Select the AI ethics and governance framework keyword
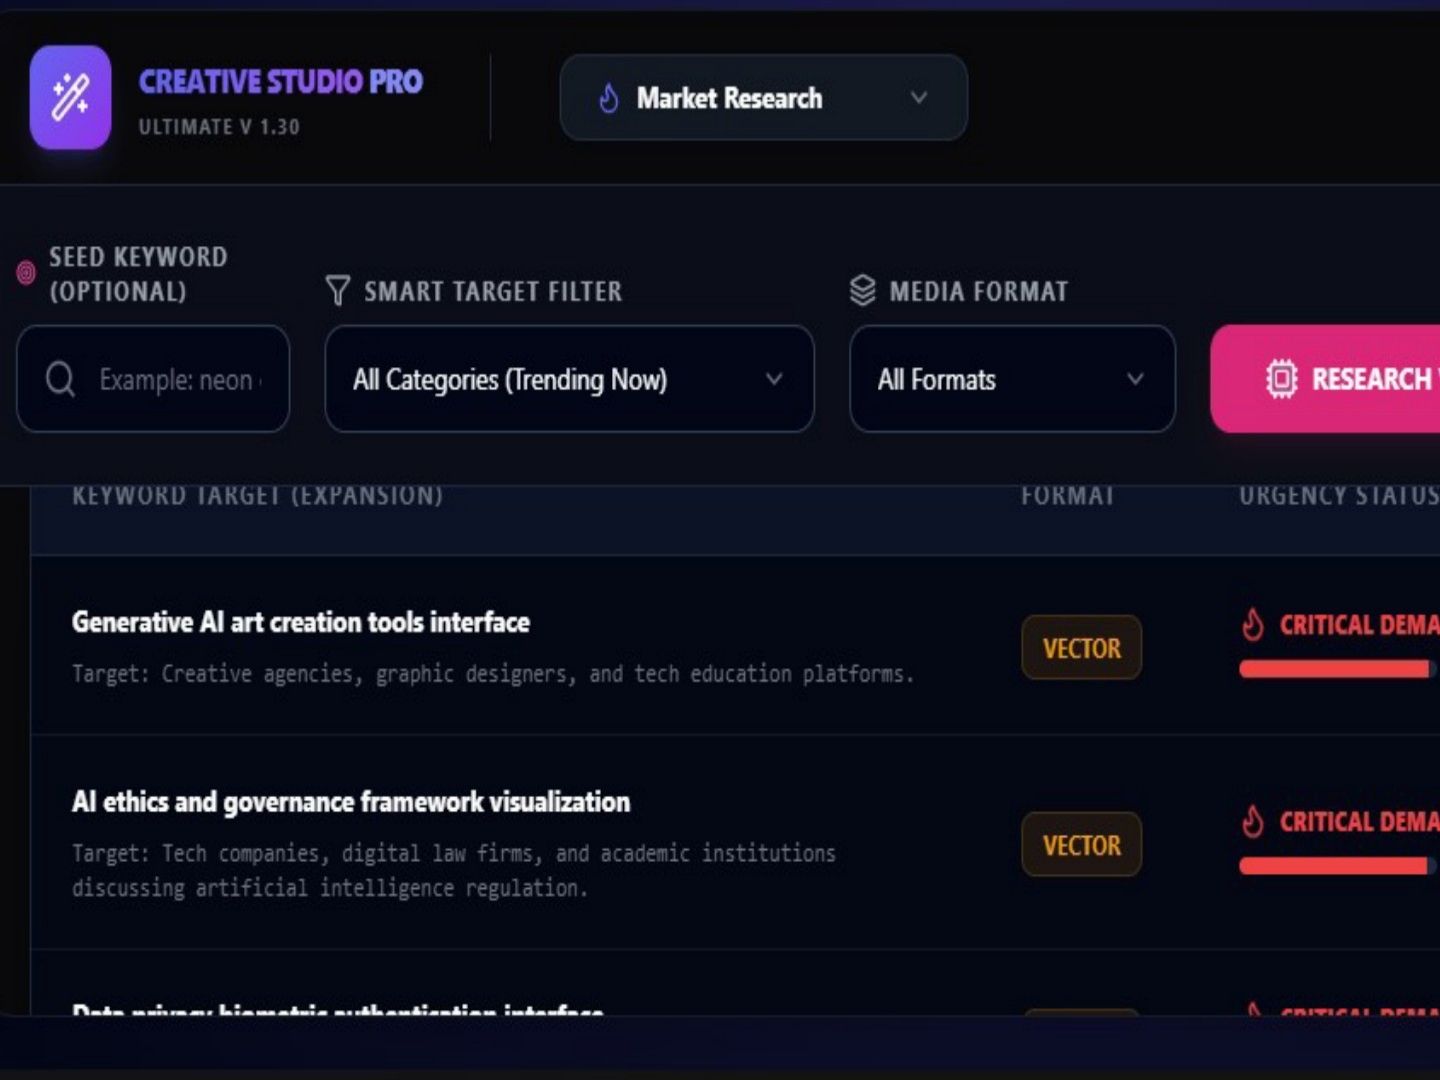Image resolution: width=1440 pixels, height=1080 pixels. coord(351,802)
